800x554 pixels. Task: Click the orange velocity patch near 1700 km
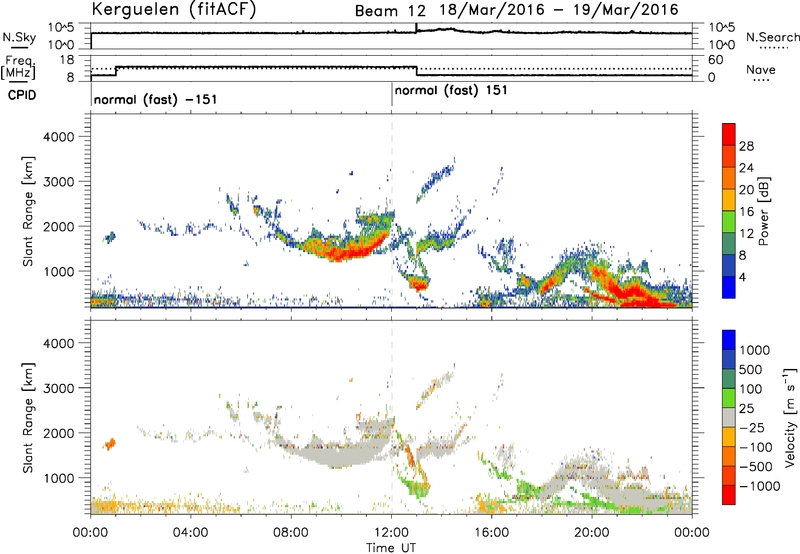click(110, 443)
